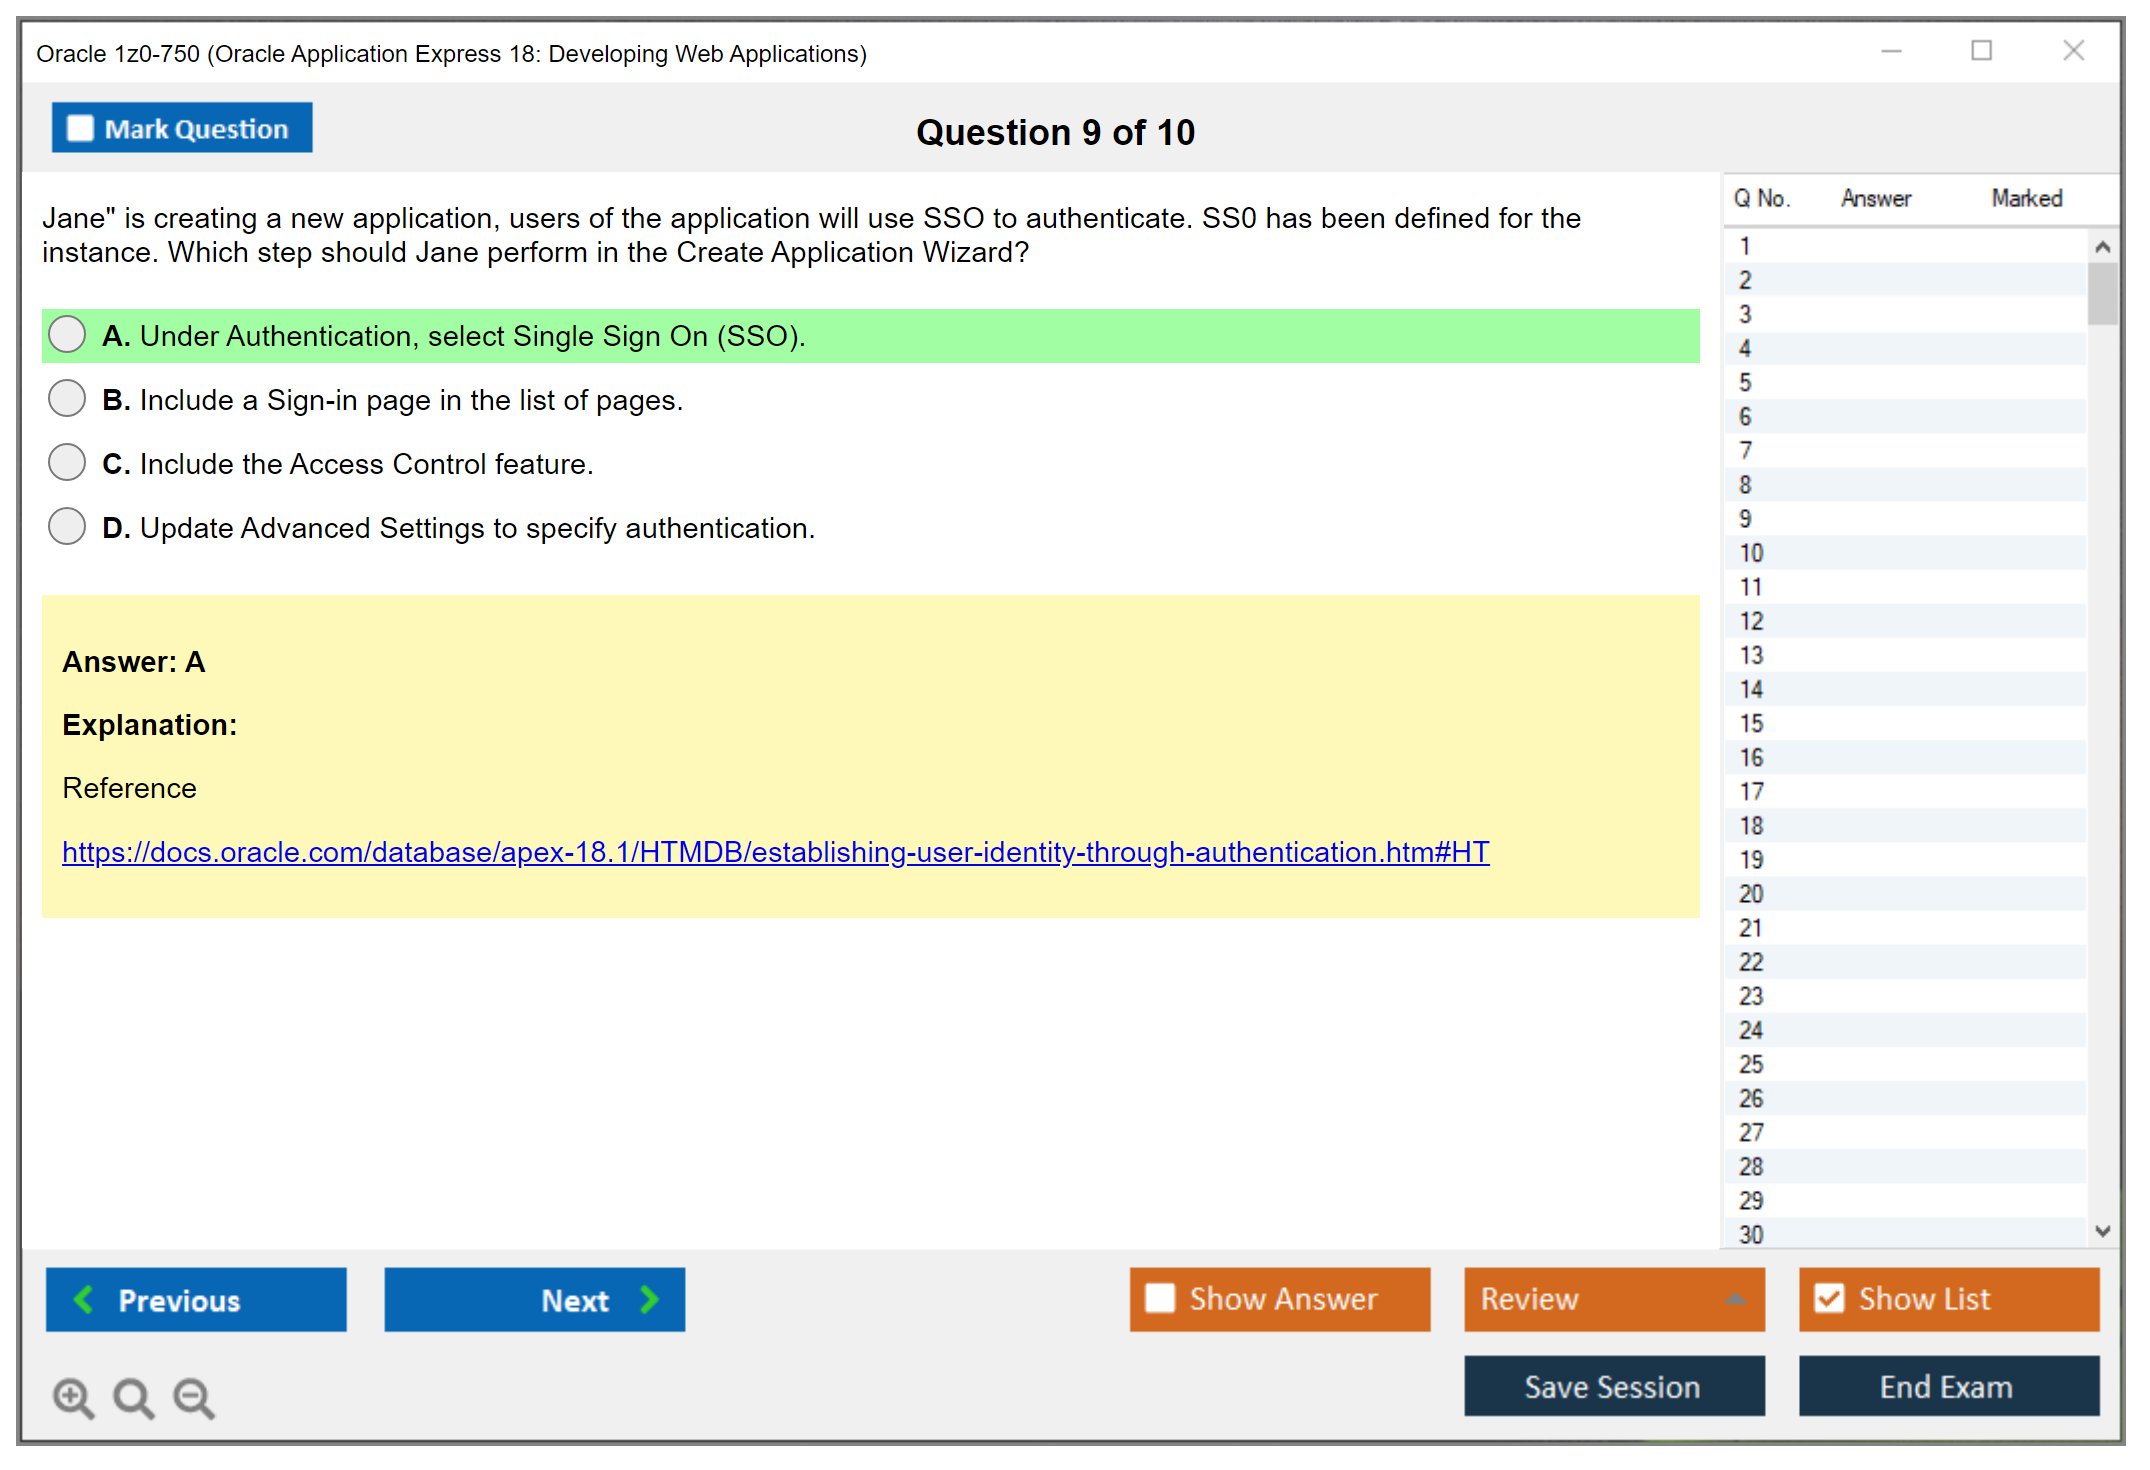Click the Marked column header
Image resolution: width=2150 pixels, height=1470 pixels.
coord(2026,198)
